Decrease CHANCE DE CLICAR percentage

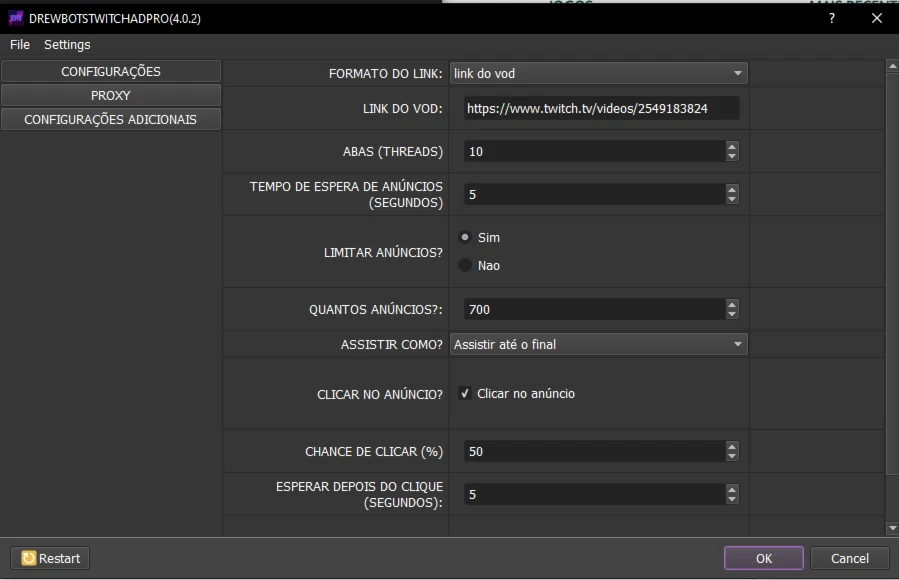(732, 457)
